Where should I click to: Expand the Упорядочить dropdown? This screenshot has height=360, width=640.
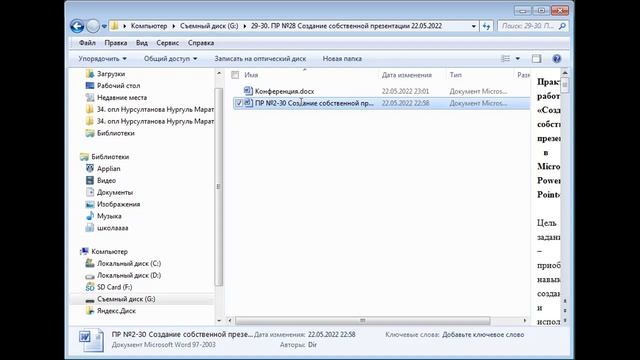(102, 59)
